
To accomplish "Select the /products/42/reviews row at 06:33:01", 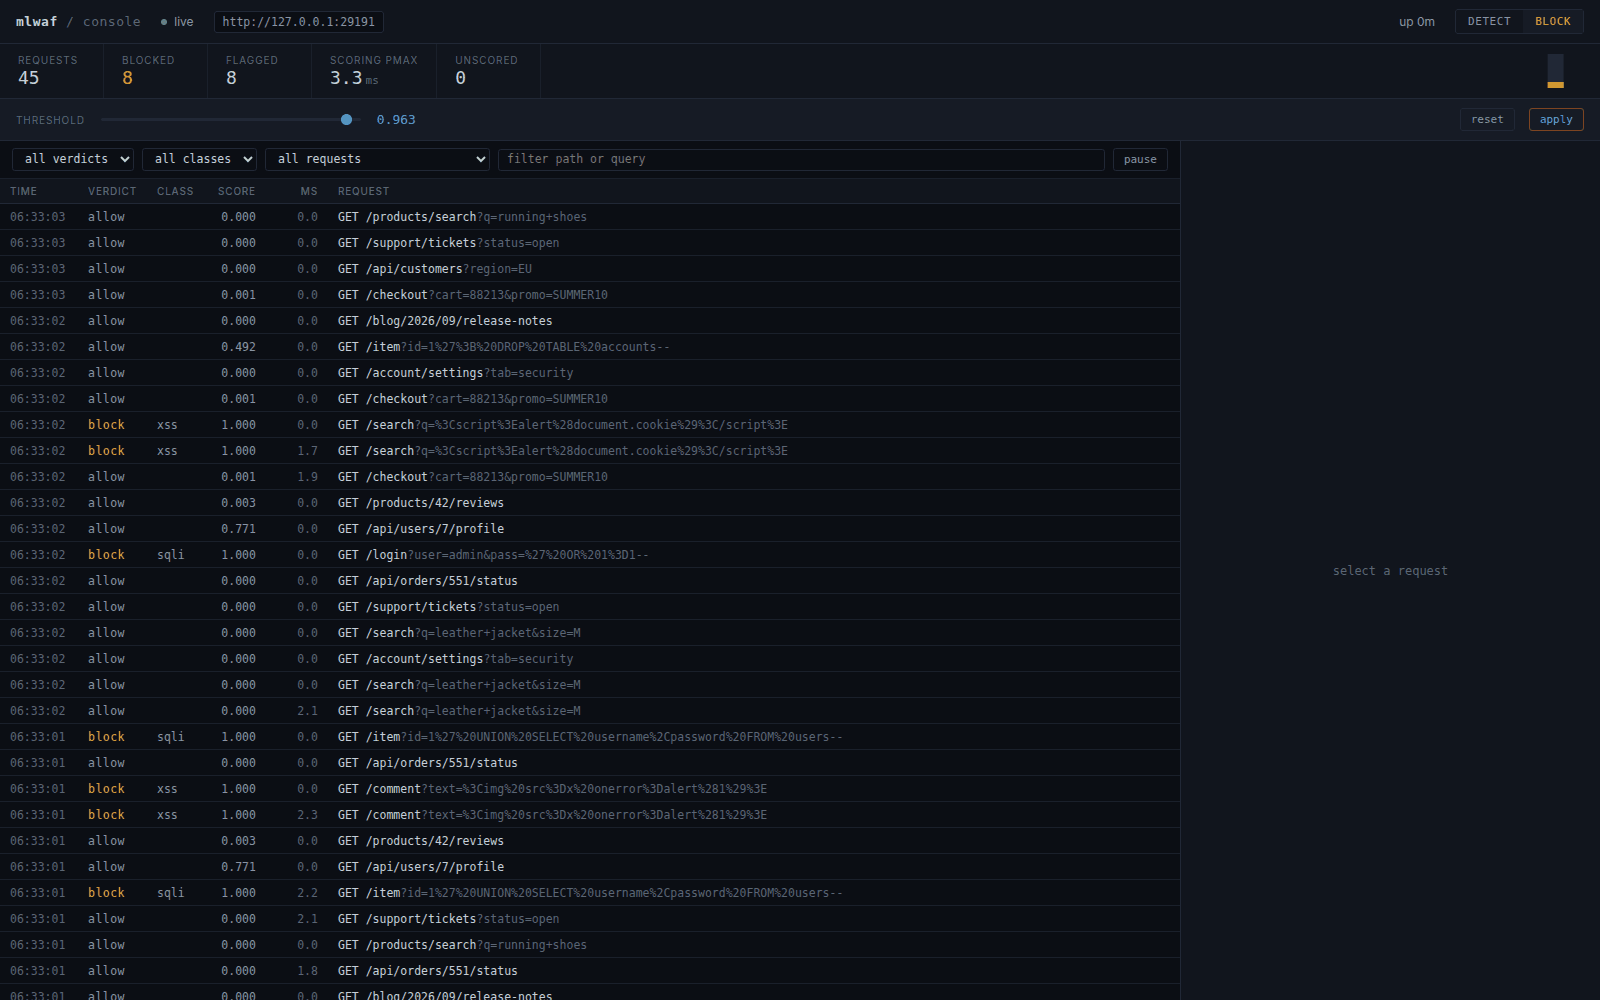I will (590, 841).
